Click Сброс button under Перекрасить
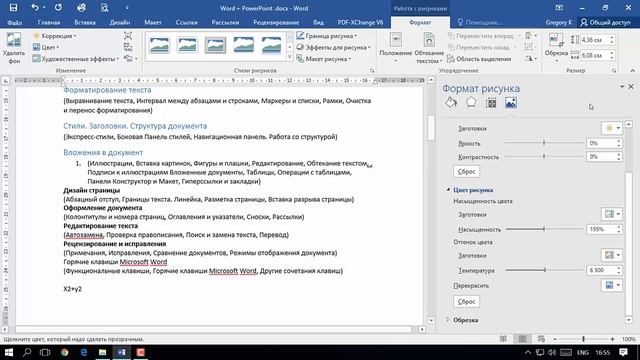This screenshot has height=360, width=640. 466,302
